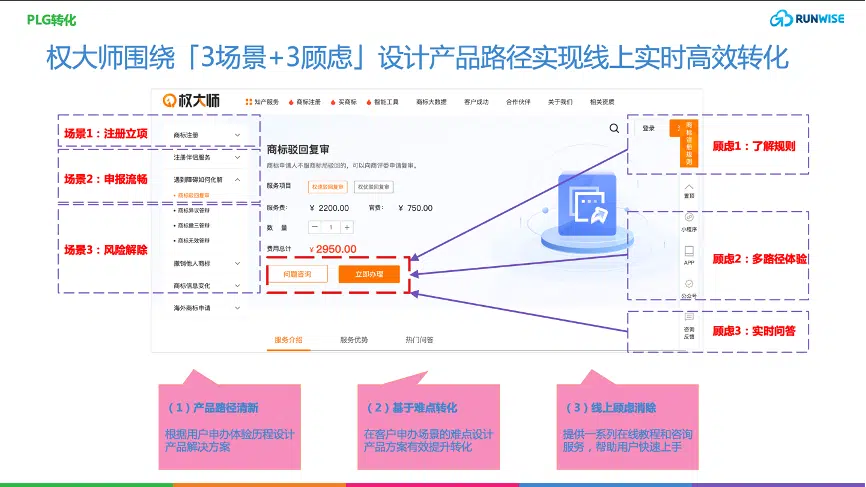Open the 客户成功 nav item
This screenshot has height=487, width=866.
point(476,102)
